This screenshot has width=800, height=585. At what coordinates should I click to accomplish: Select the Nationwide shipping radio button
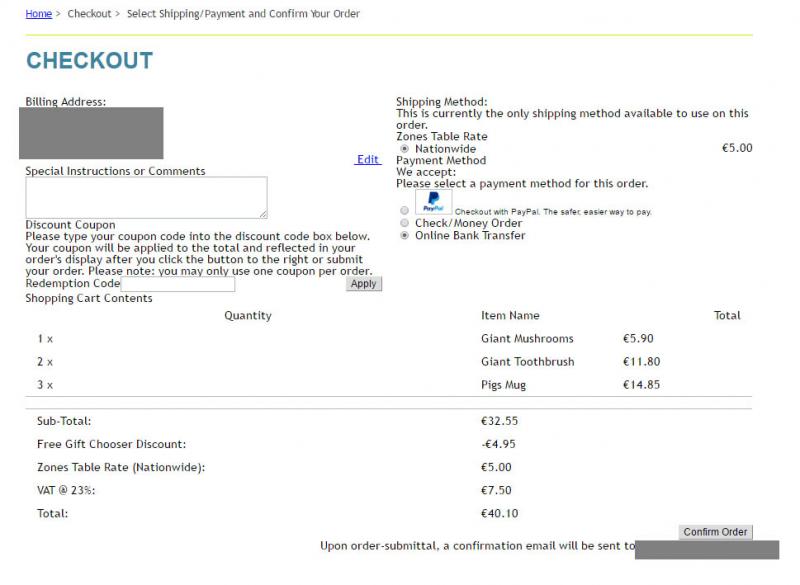[x=405, y=149]
